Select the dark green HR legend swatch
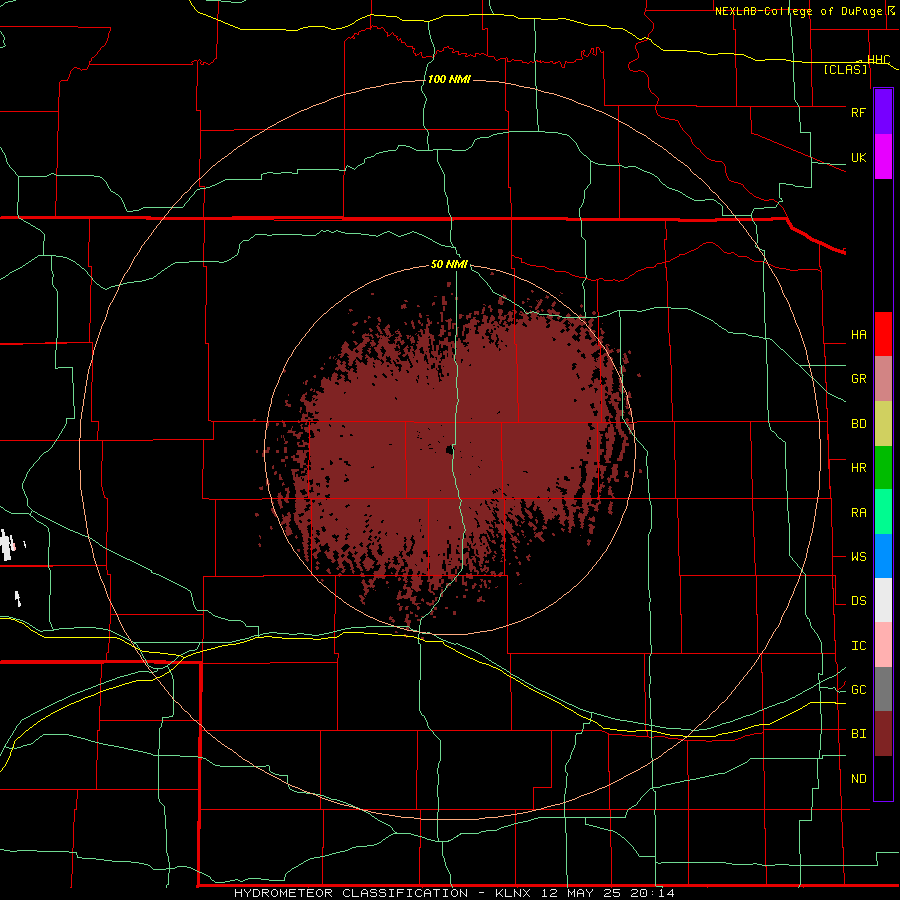The width and height of the screenshot is (900, 900). point(883,468)
